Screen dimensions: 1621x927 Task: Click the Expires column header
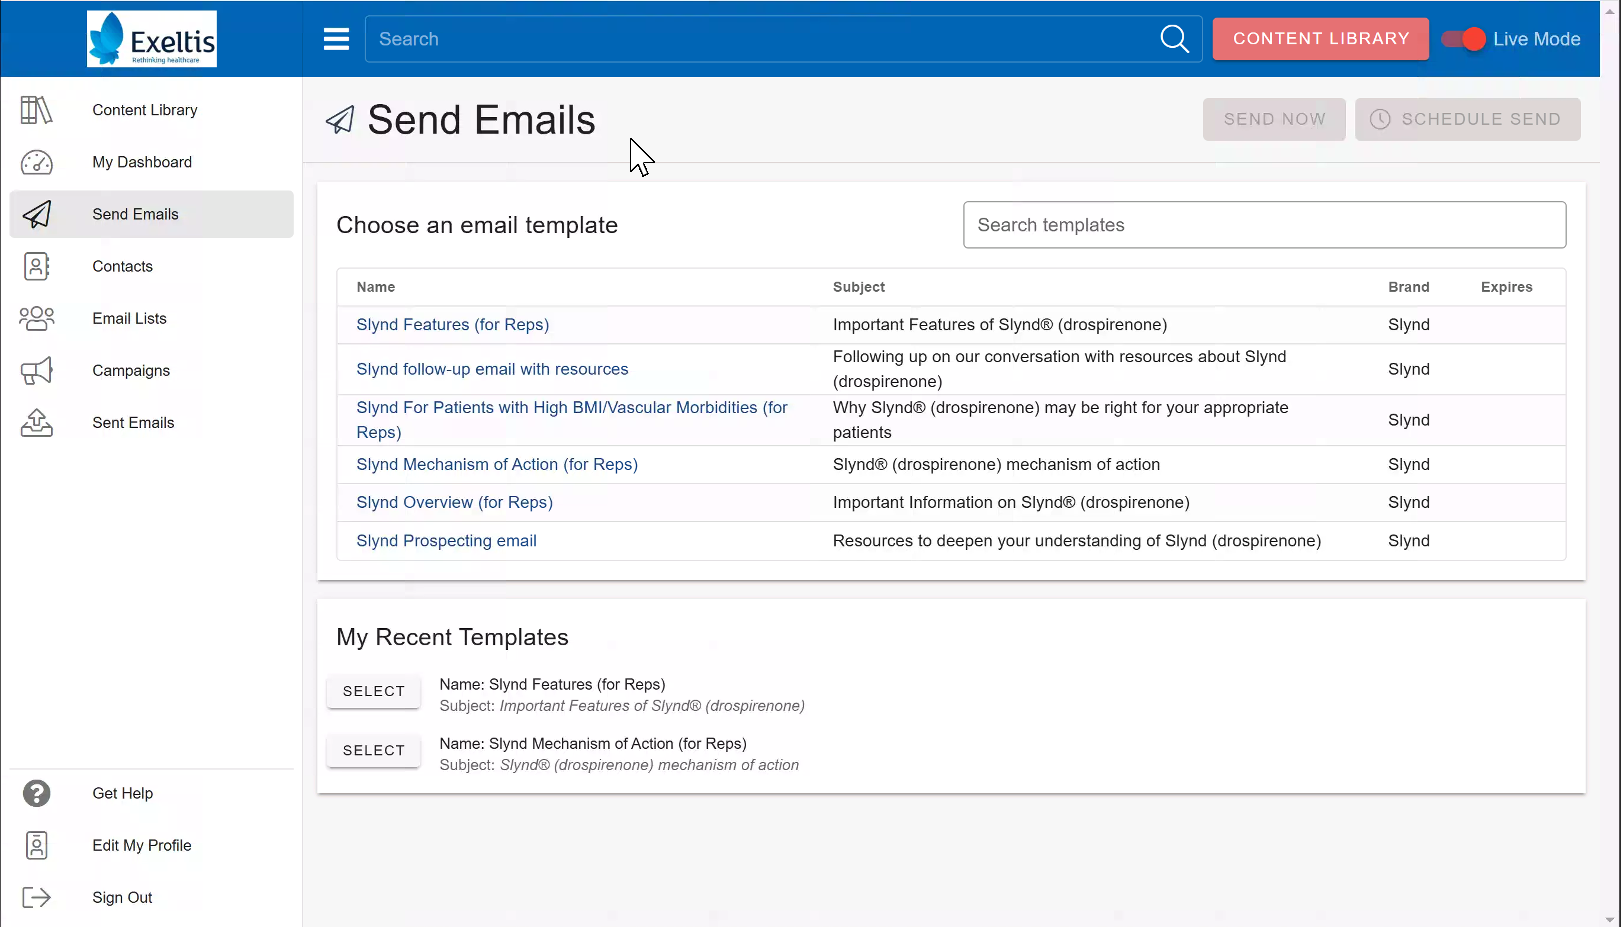(x=1506, y=287)
